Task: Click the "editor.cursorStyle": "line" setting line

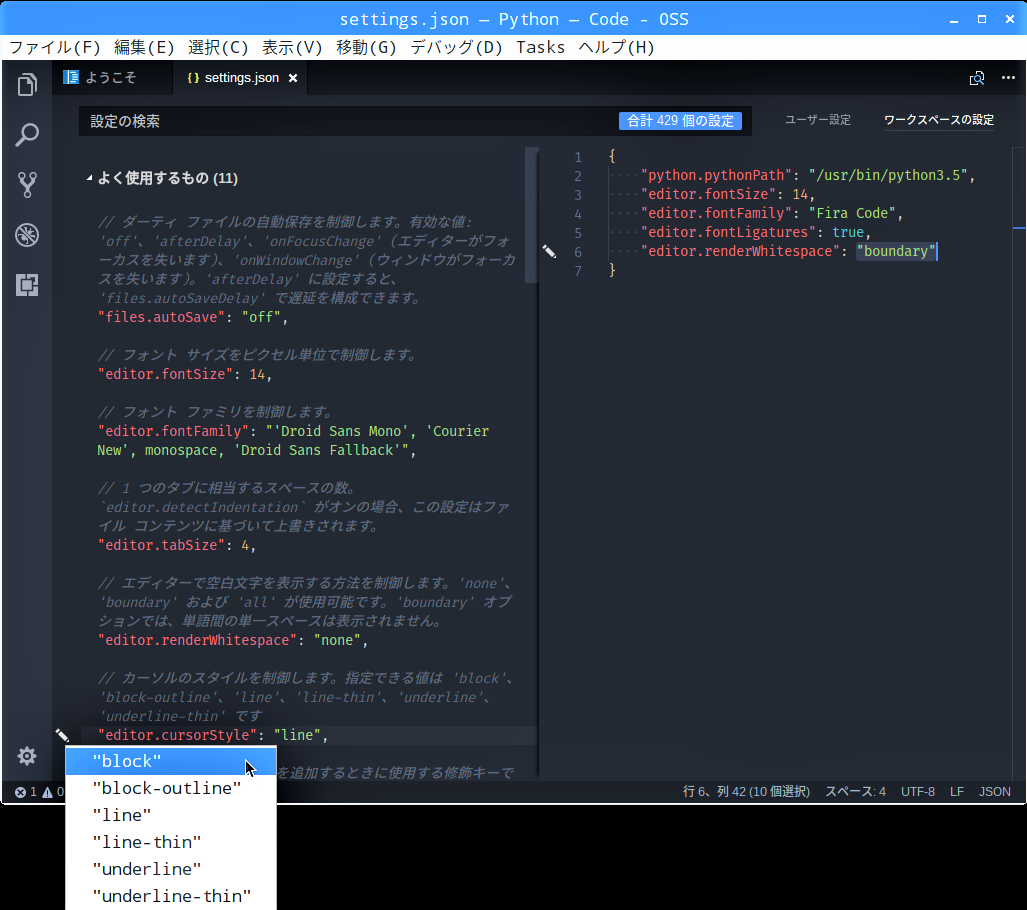Action: 213,735
